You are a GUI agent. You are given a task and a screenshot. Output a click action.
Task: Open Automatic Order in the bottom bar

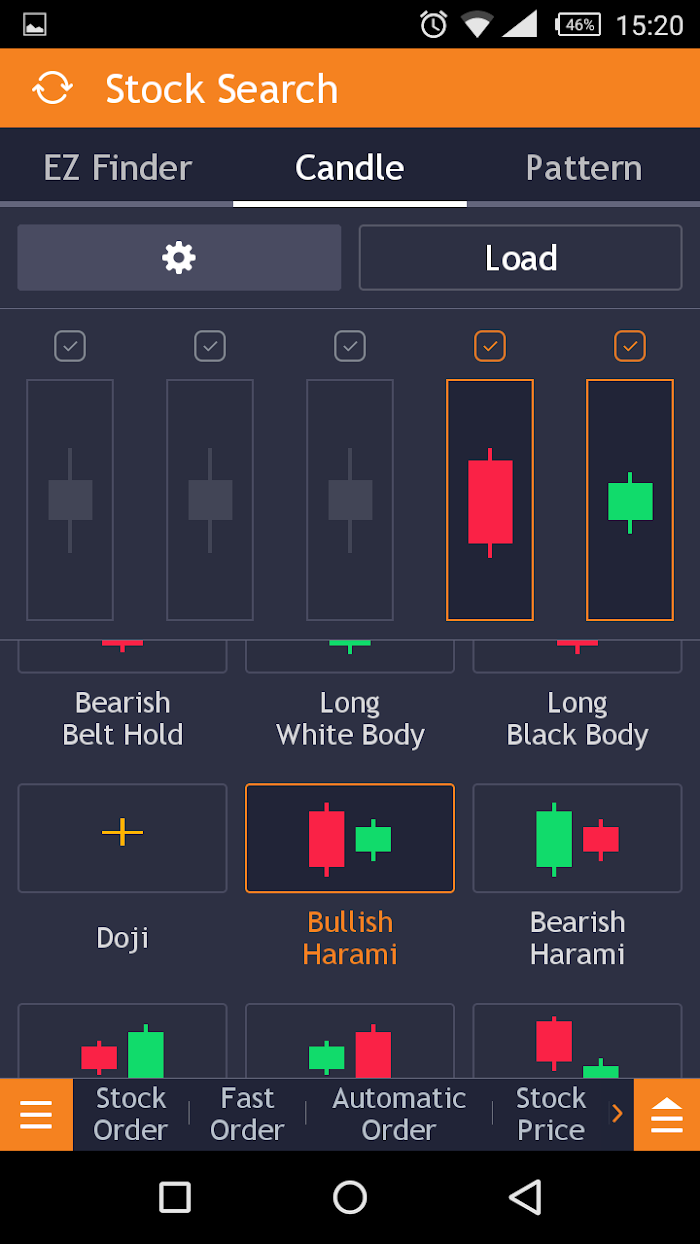(399, 1114)
